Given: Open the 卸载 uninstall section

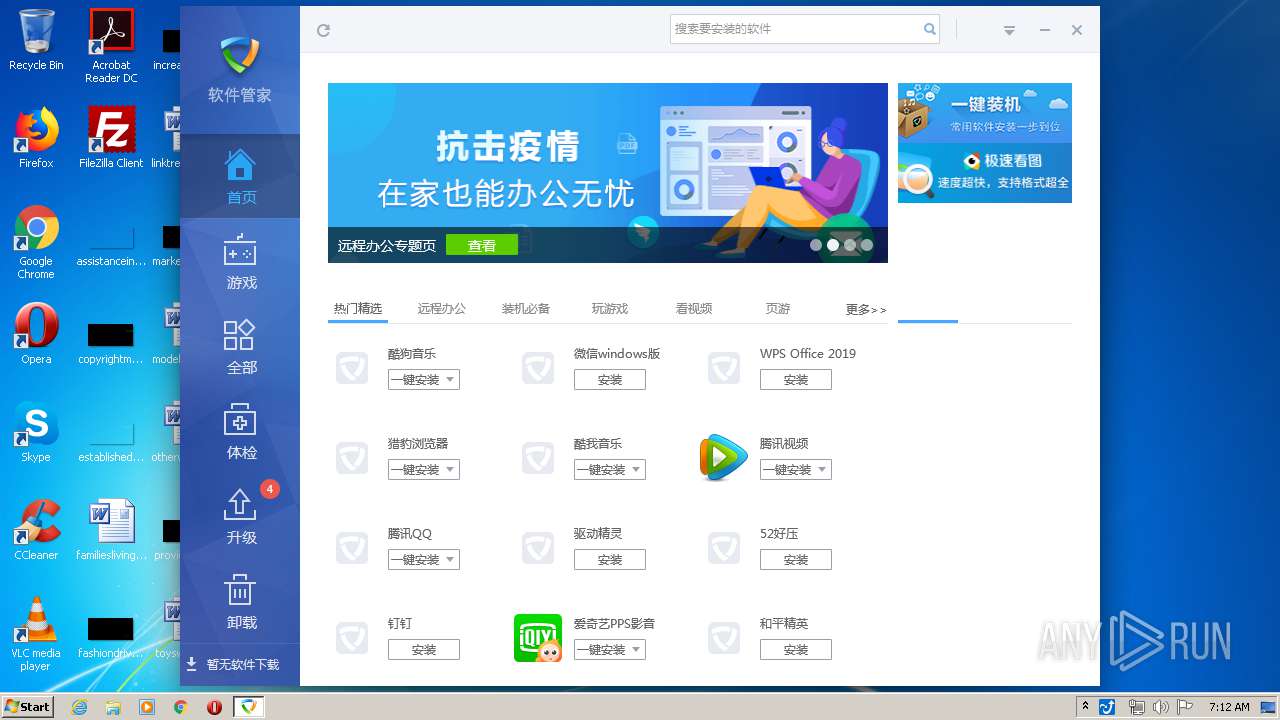Looking at the screenshot, I should (x=240, y=602).
